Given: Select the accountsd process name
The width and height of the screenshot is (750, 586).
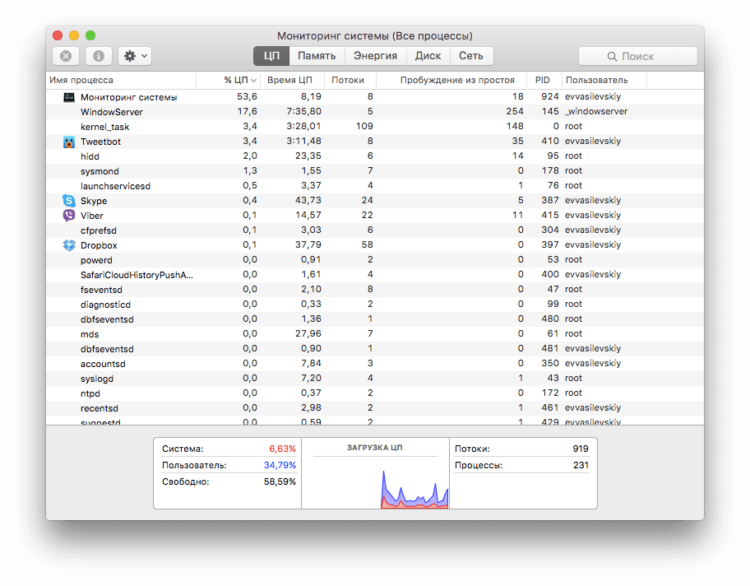Looking at the screenshot, I should 103,364.
